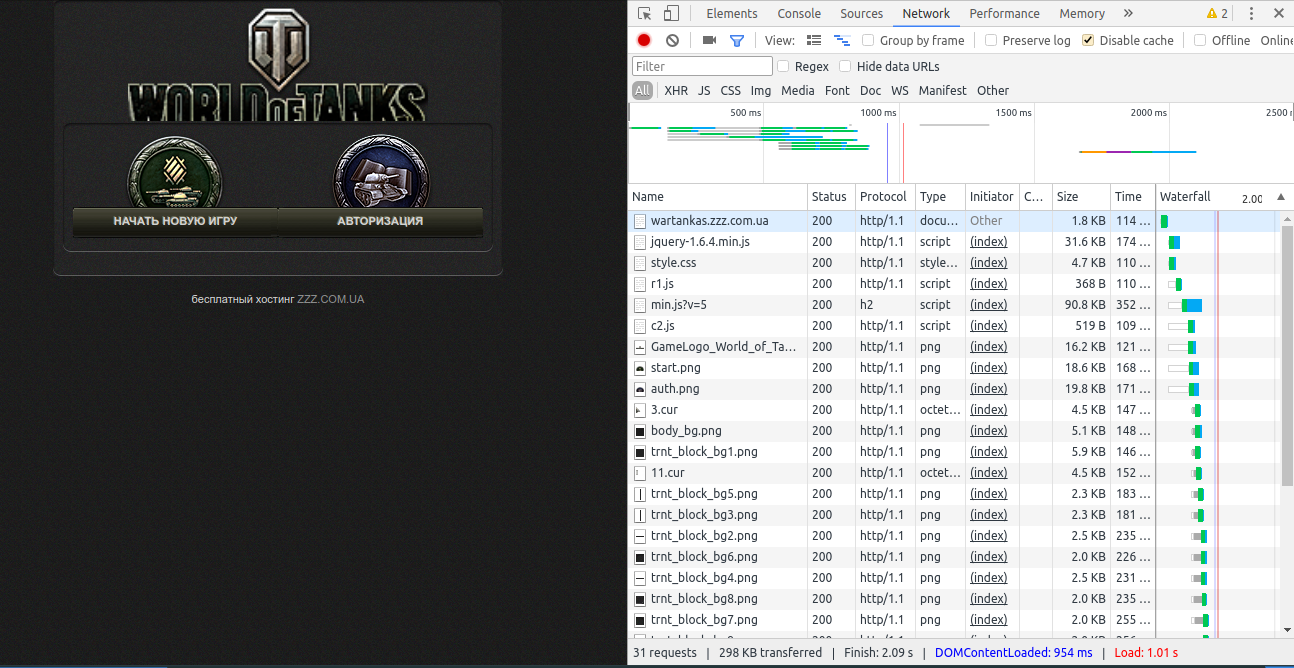Click the icon of 3.cur row
The height and width of the screenshot is (668, 1294).
640,410
